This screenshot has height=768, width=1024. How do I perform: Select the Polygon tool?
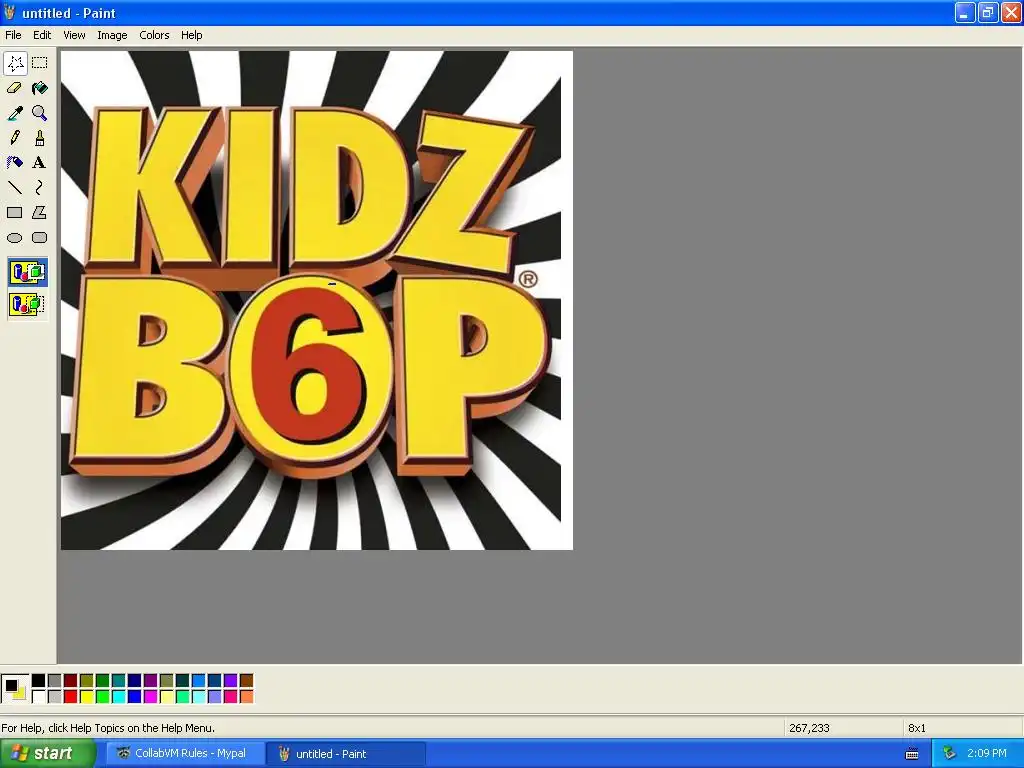[40, 212]
